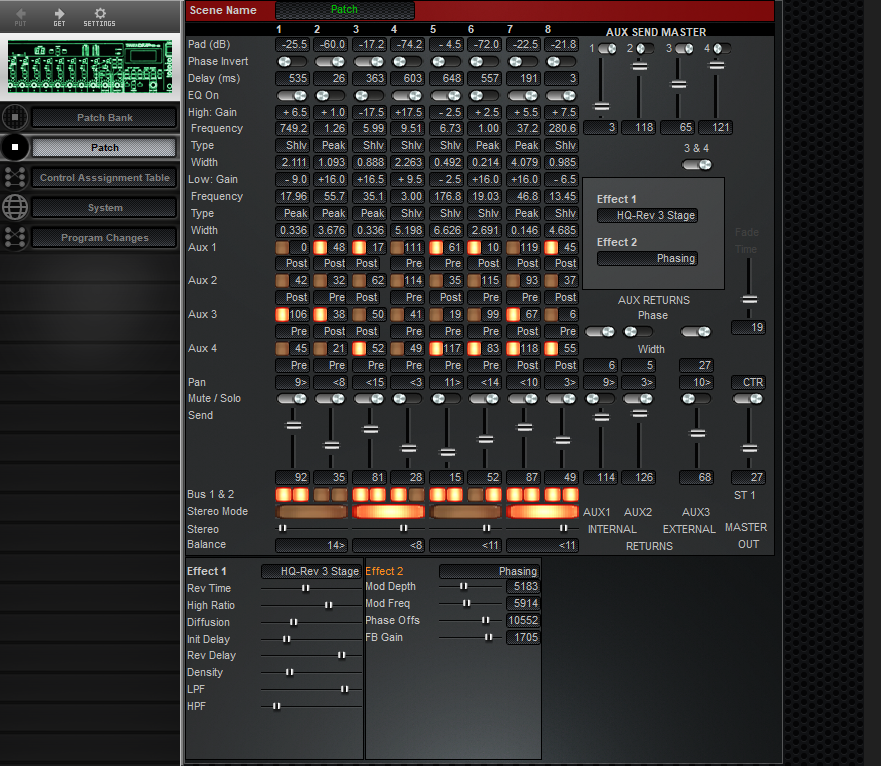Enable EQ On for channel 3
881x766 pixels.
click(x=368, y=95)
